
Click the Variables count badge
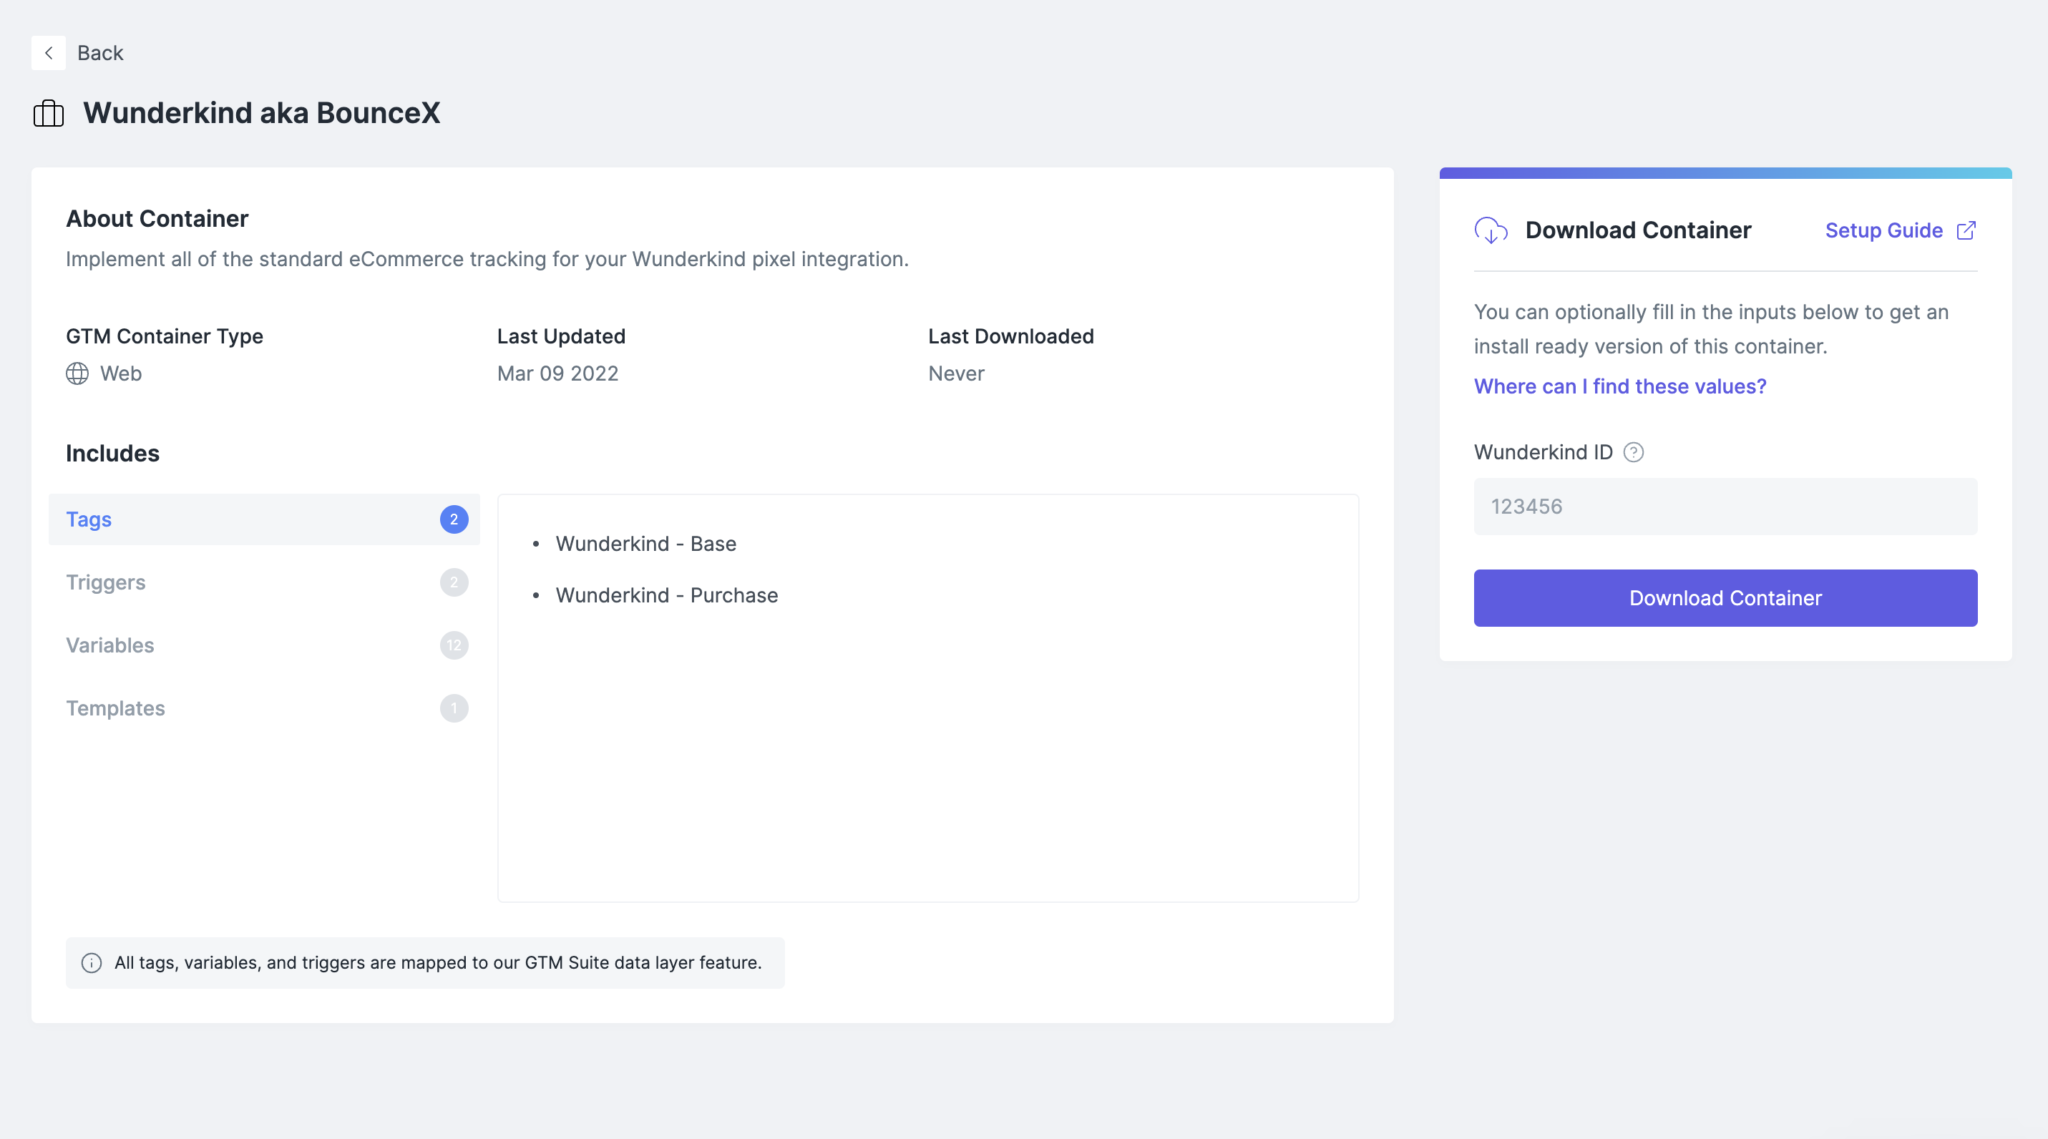coord(454,646)
